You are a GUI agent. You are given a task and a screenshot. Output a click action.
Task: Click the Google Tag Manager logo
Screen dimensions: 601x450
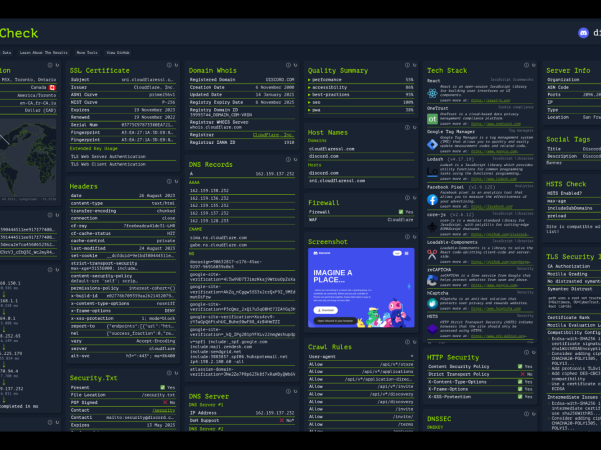tap(432, 145)
